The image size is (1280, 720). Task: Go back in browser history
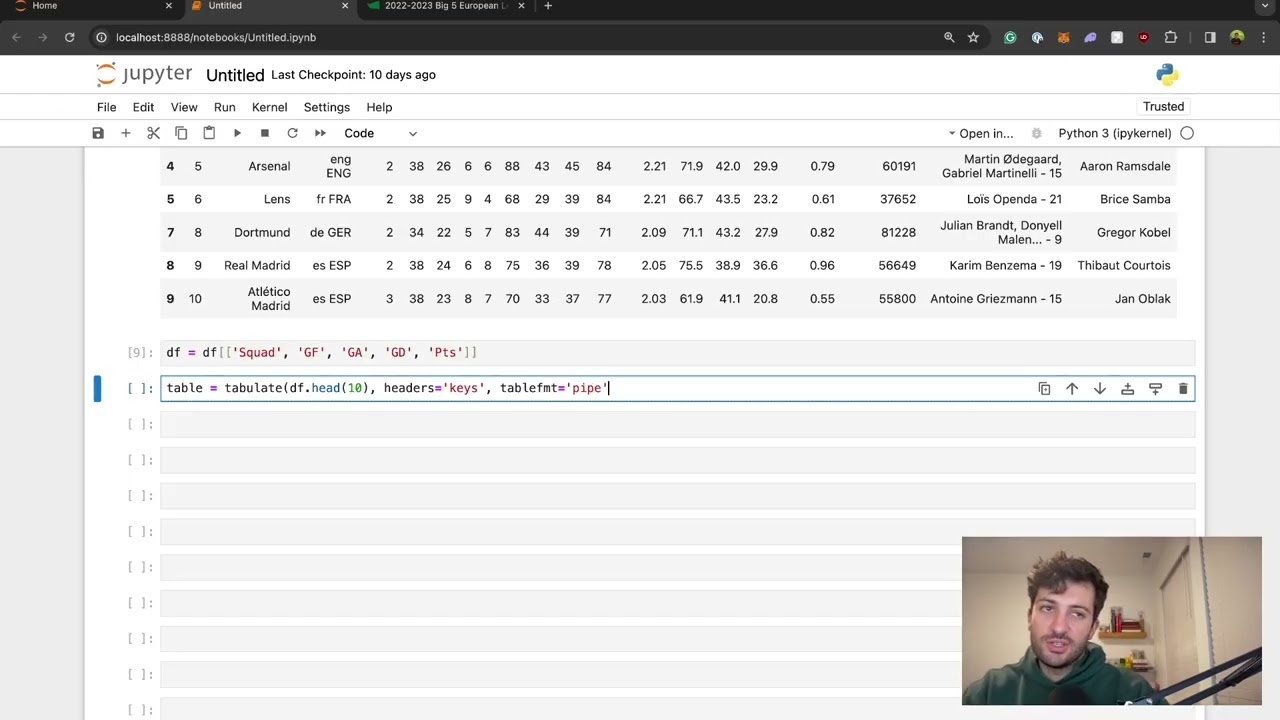tap(17, 38)
